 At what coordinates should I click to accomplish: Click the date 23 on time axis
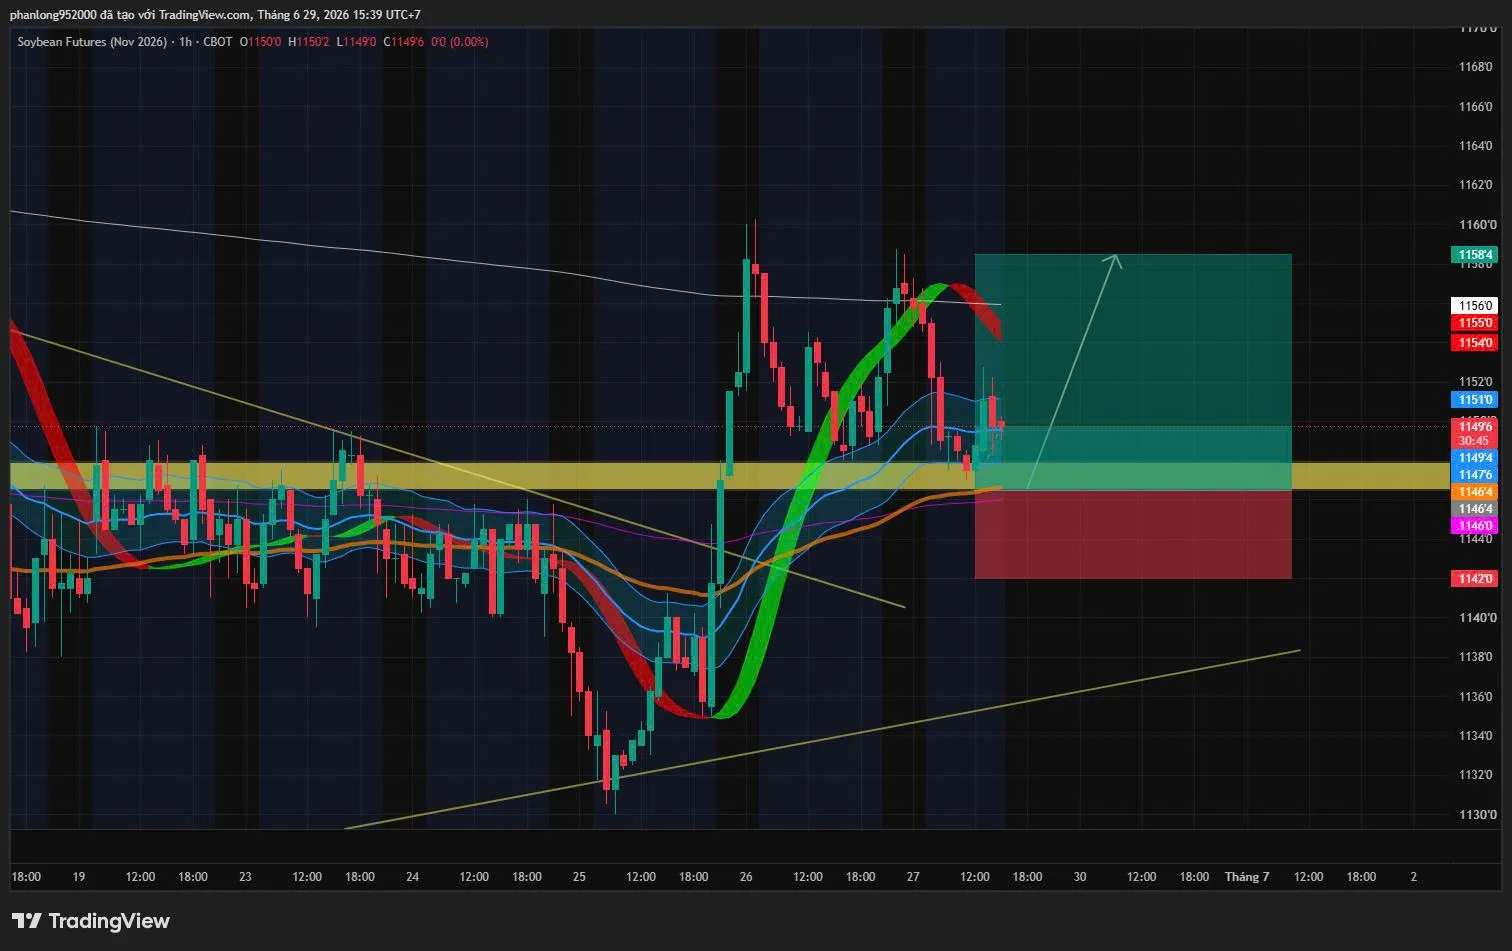point(246,877)
